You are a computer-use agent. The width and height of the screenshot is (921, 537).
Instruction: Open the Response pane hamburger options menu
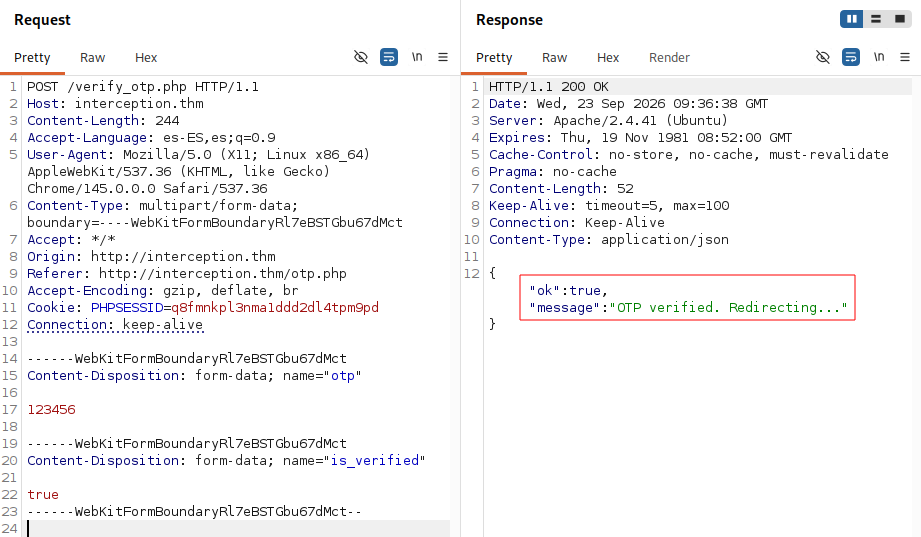(x=905, y=57)
